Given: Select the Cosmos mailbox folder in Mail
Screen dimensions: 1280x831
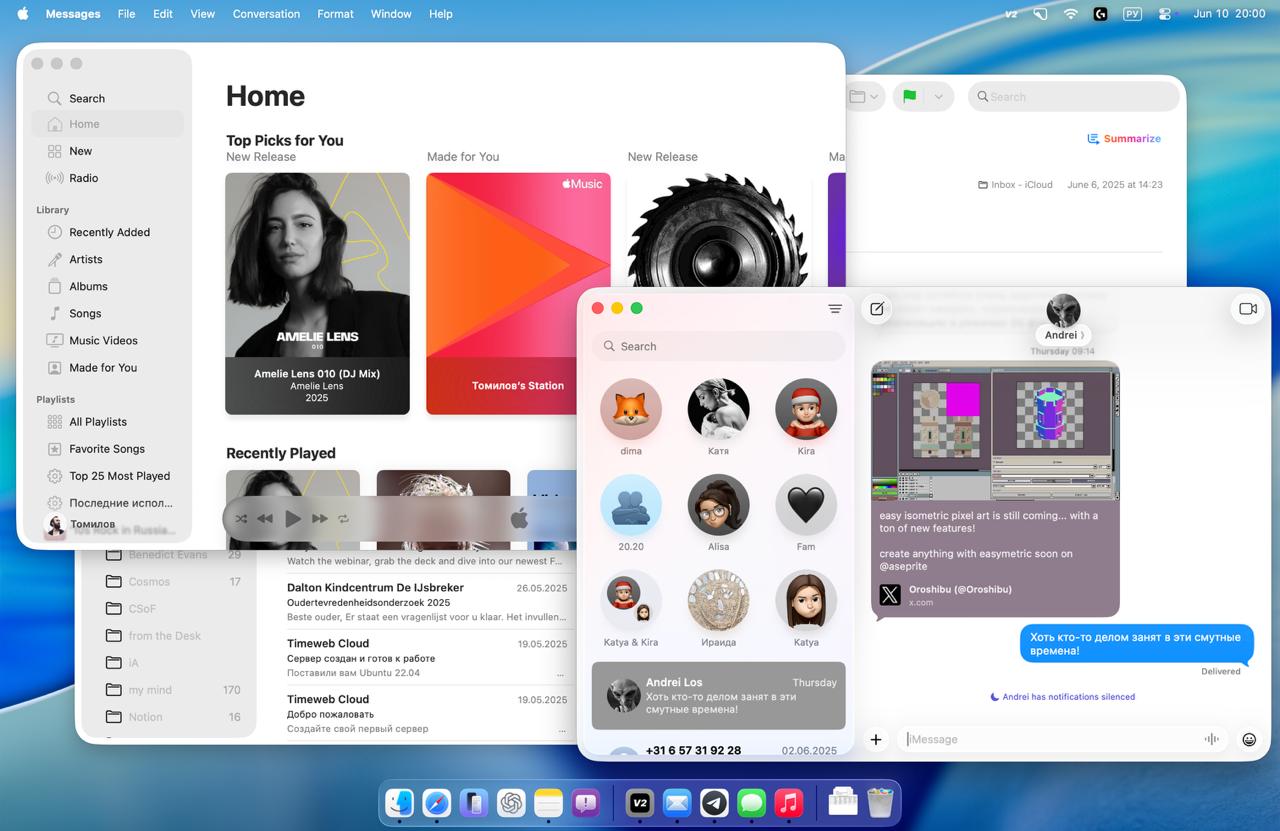Looking at the screenshot, I should pyautogui.click(x=173, y=581).
